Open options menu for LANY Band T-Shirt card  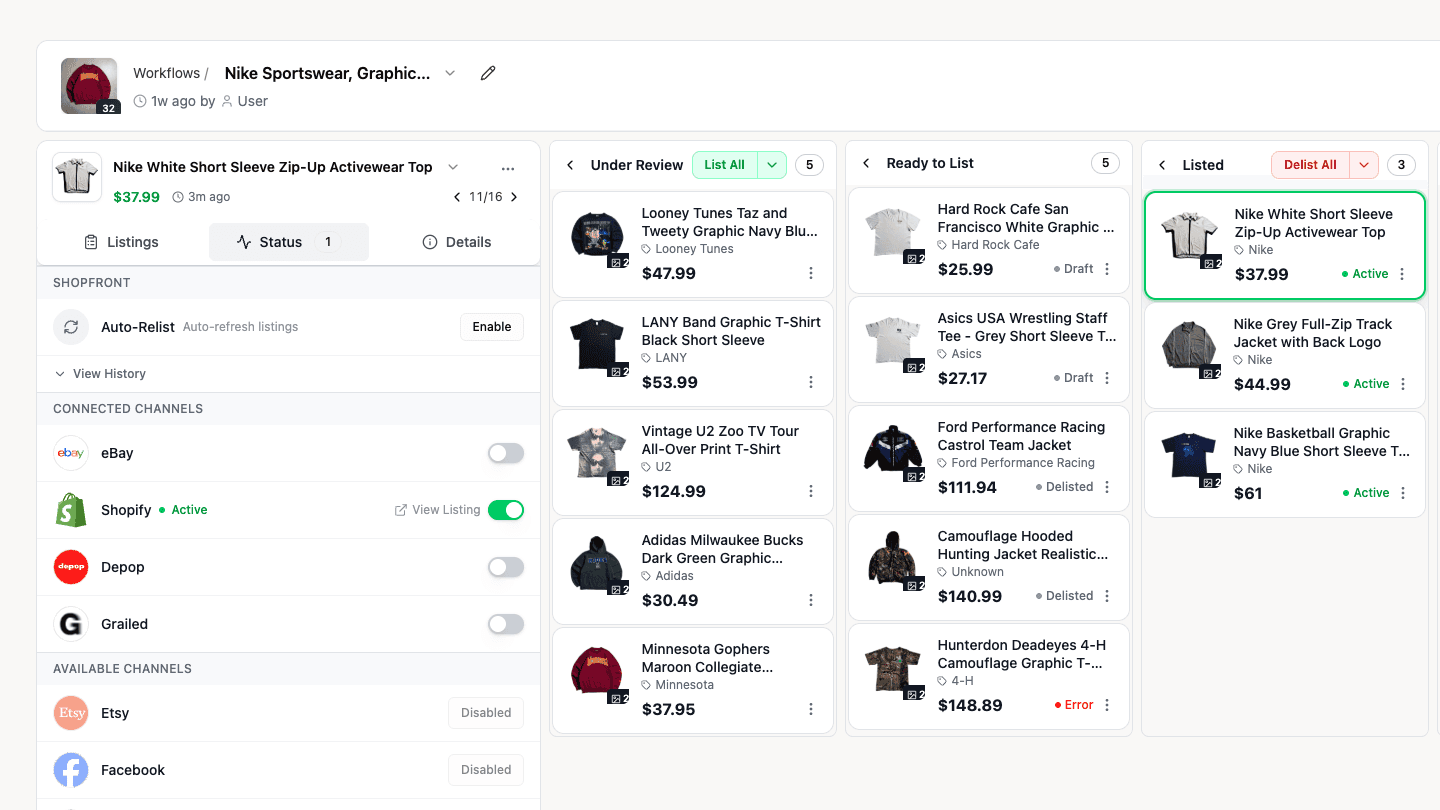coord(811,383)
